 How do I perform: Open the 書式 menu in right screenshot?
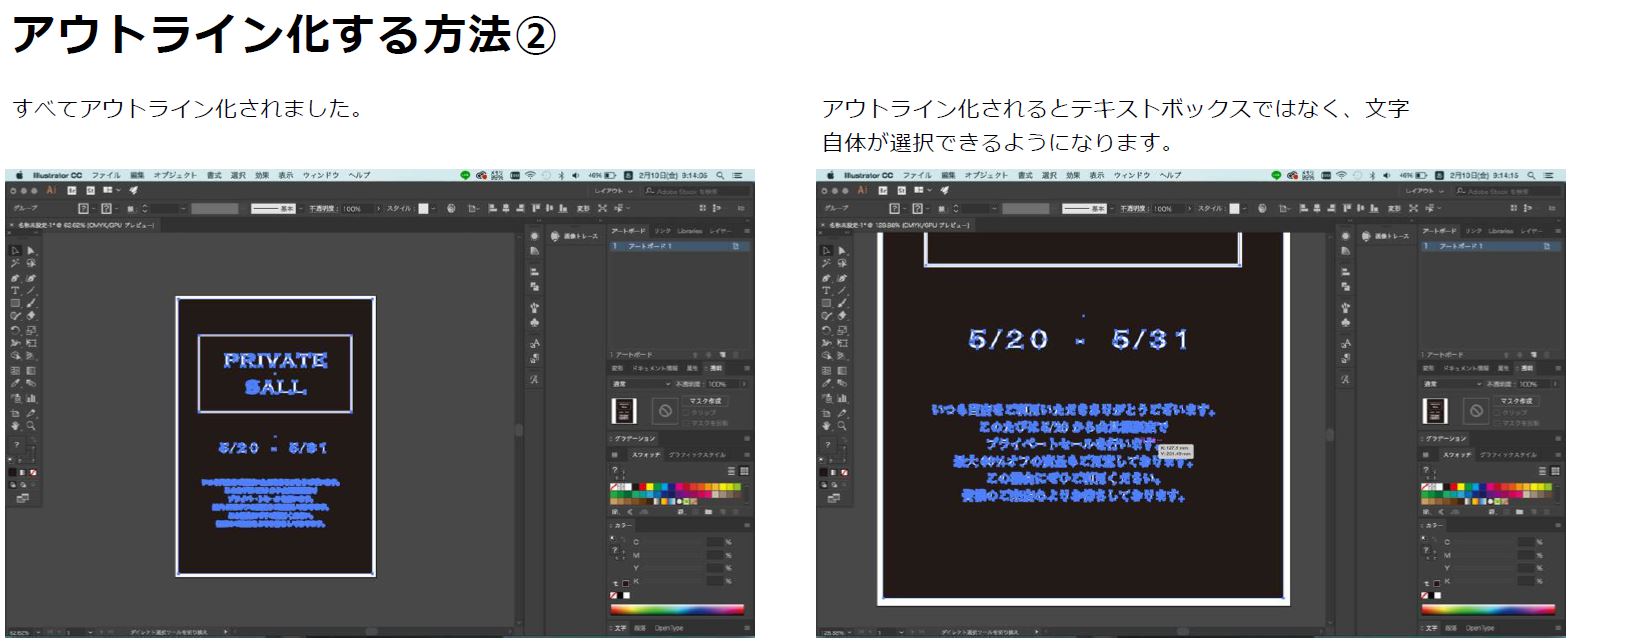[1024, 175]
